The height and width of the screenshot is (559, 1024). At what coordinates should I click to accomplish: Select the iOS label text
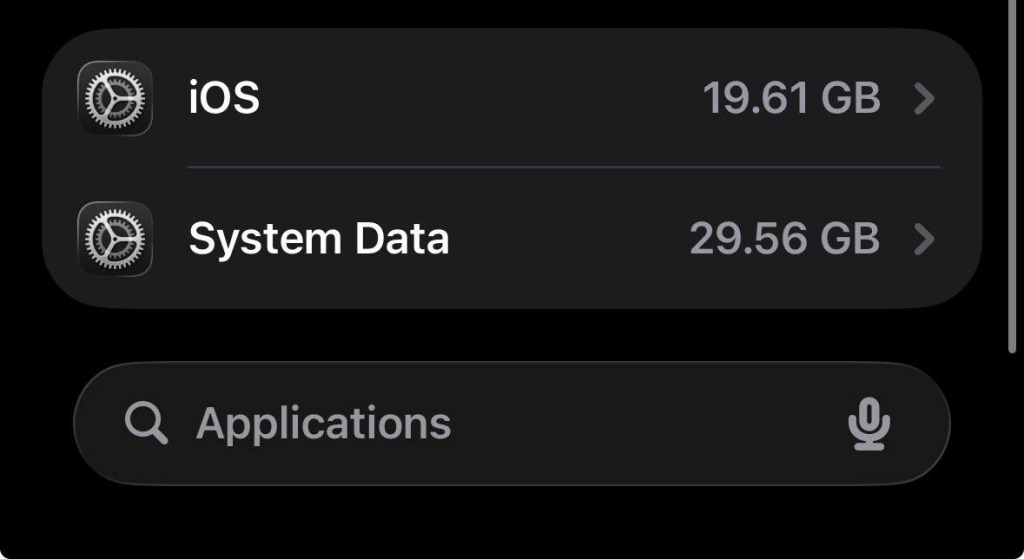[224, 98]
